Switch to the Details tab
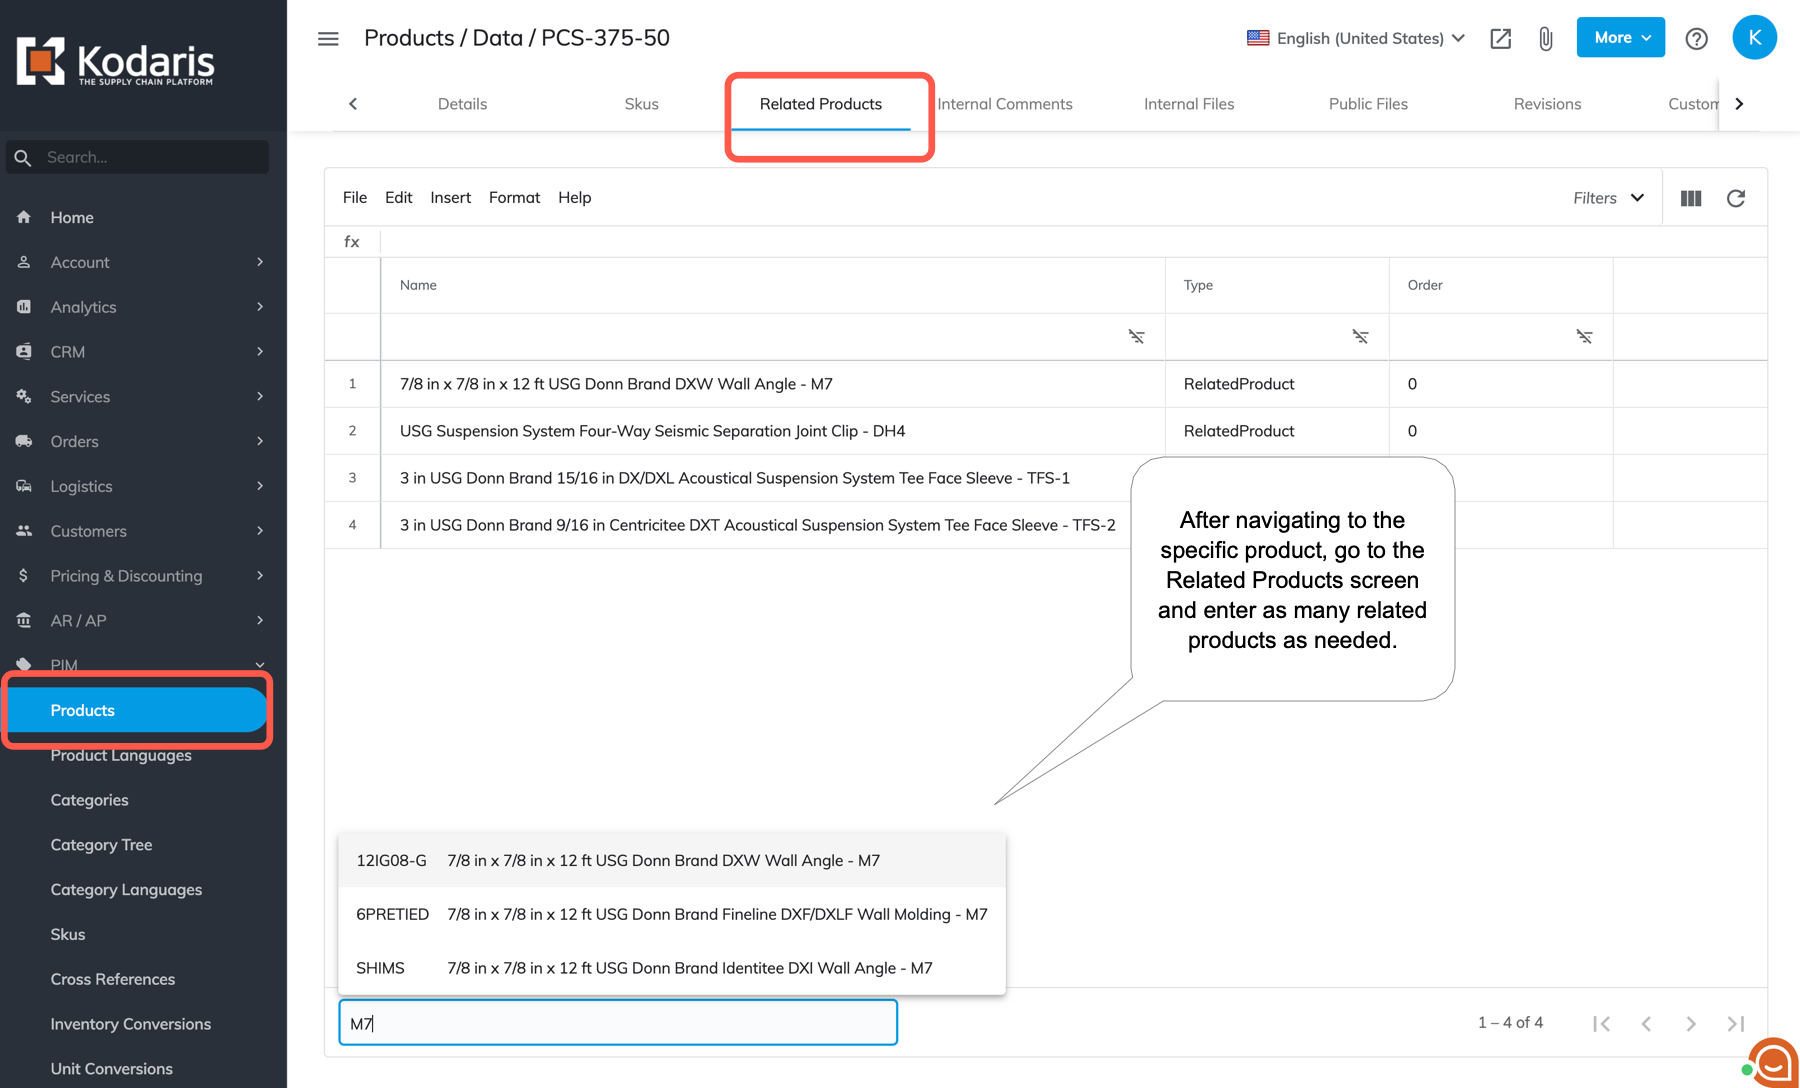 [462, 104]
